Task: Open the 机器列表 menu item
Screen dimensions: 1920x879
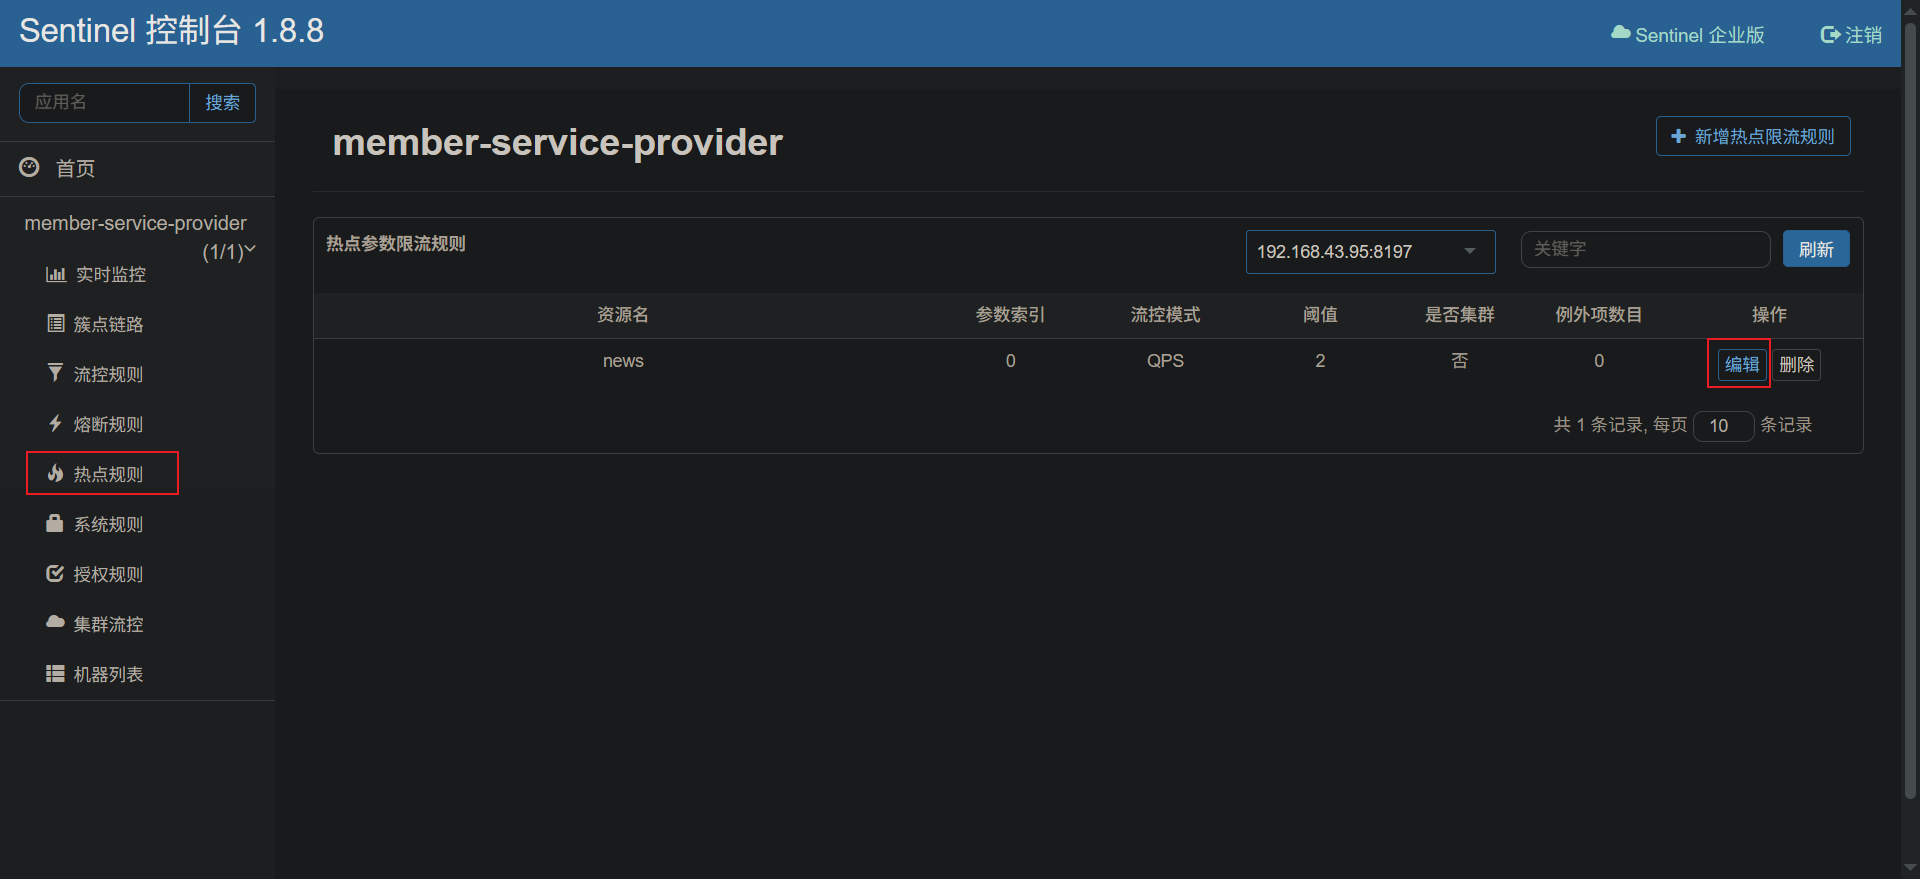Action: click(x=108, y=674)
